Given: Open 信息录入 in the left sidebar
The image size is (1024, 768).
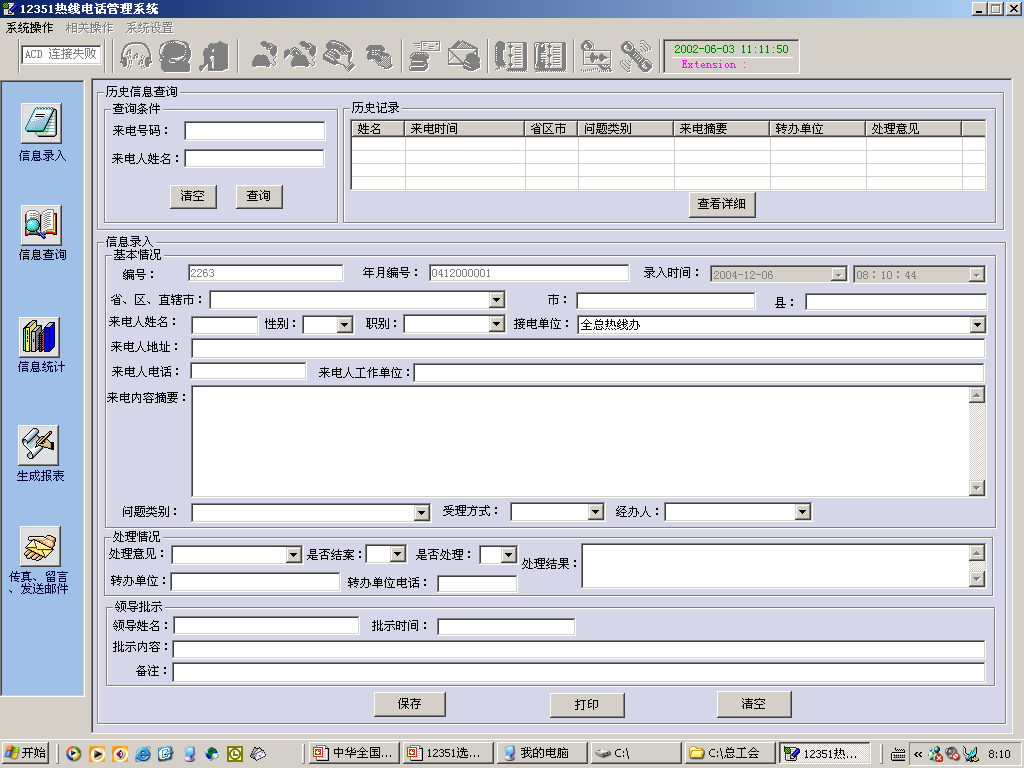Looking at the screenshot, I should [x=42, y=124].
